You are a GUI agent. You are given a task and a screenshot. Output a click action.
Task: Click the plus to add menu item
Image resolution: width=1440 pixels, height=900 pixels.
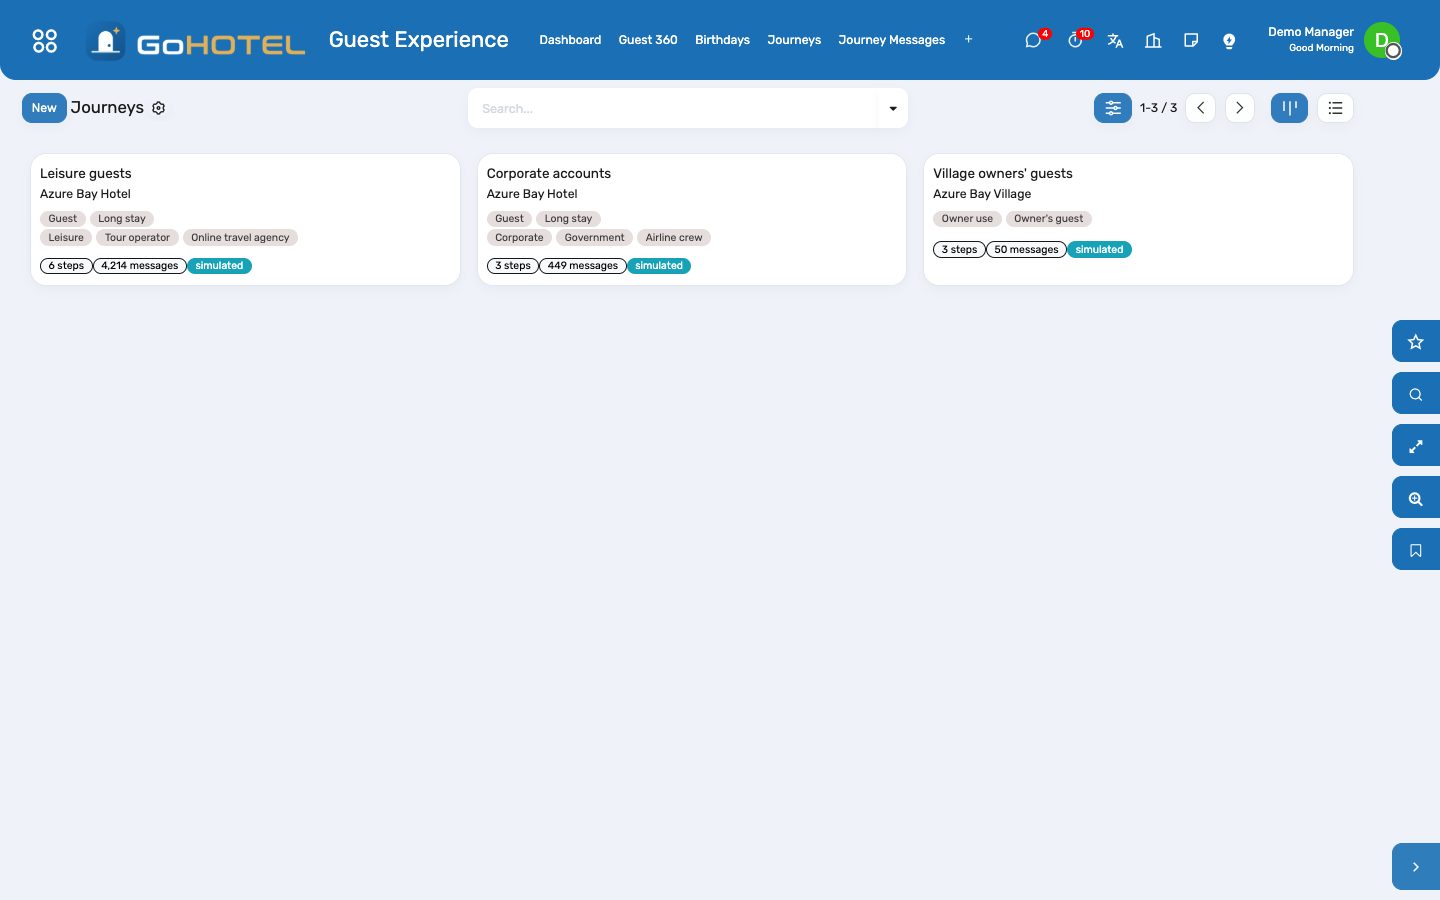point(968,40)
